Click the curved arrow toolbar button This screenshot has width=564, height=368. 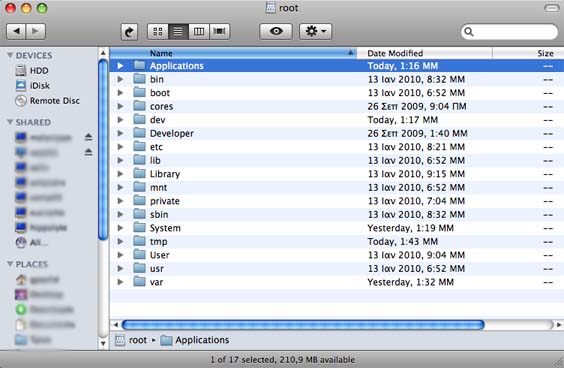(129, 32)
